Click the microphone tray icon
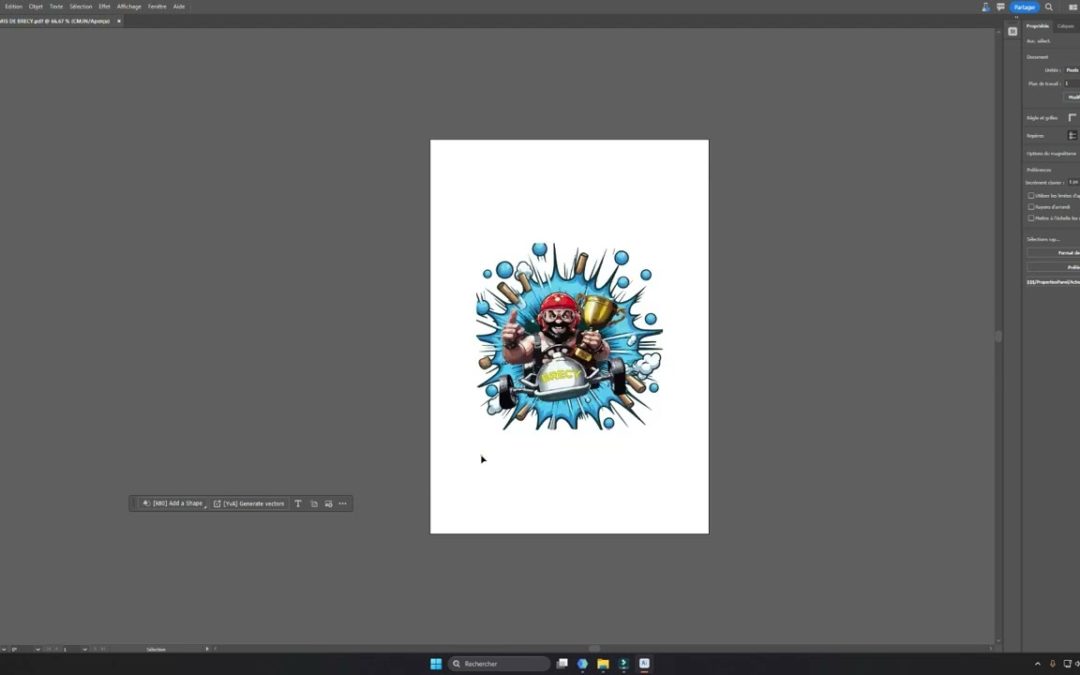Image resolution: width=1080 pixels, height=675 pixels. (1052, 664)
